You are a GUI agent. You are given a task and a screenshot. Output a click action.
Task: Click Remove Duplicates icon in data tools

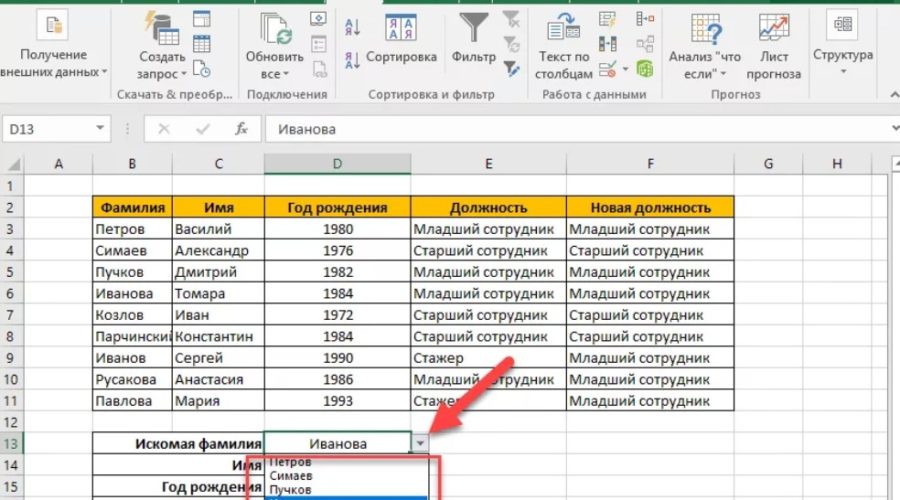coord(607,44)
